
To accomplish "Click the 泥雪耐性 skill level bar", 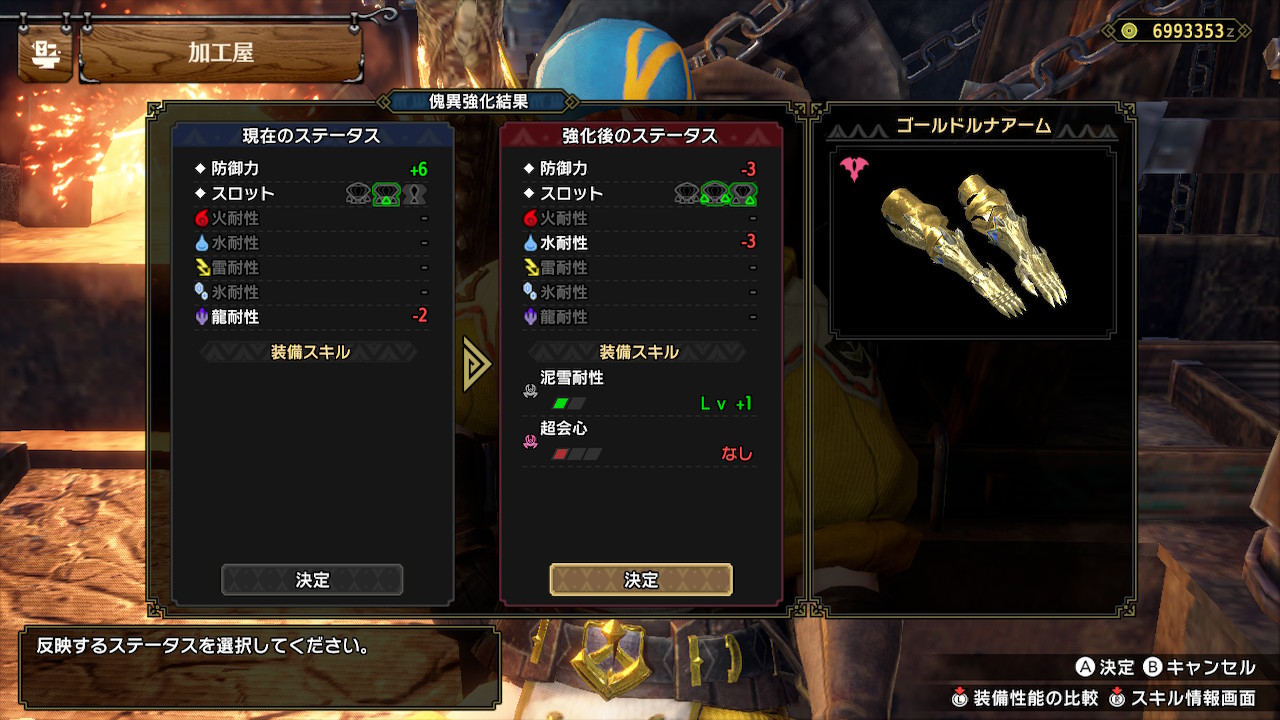I will 569,404.
